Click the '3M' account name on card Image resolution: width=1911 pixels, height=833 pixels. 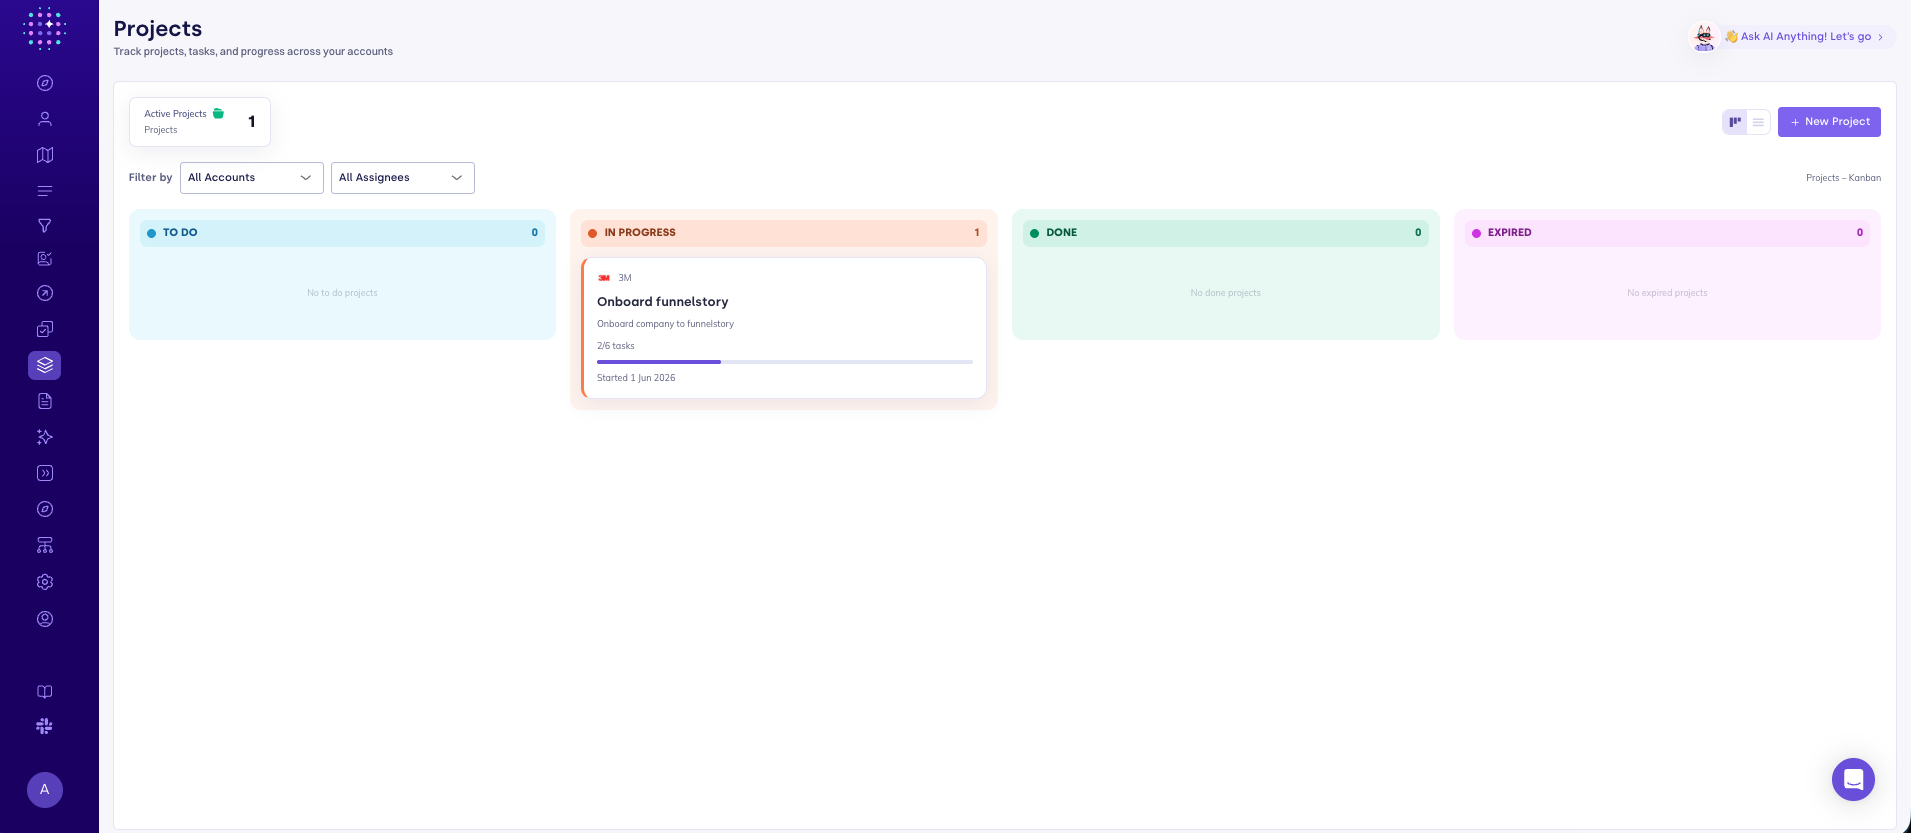click(x=625, y=278)
